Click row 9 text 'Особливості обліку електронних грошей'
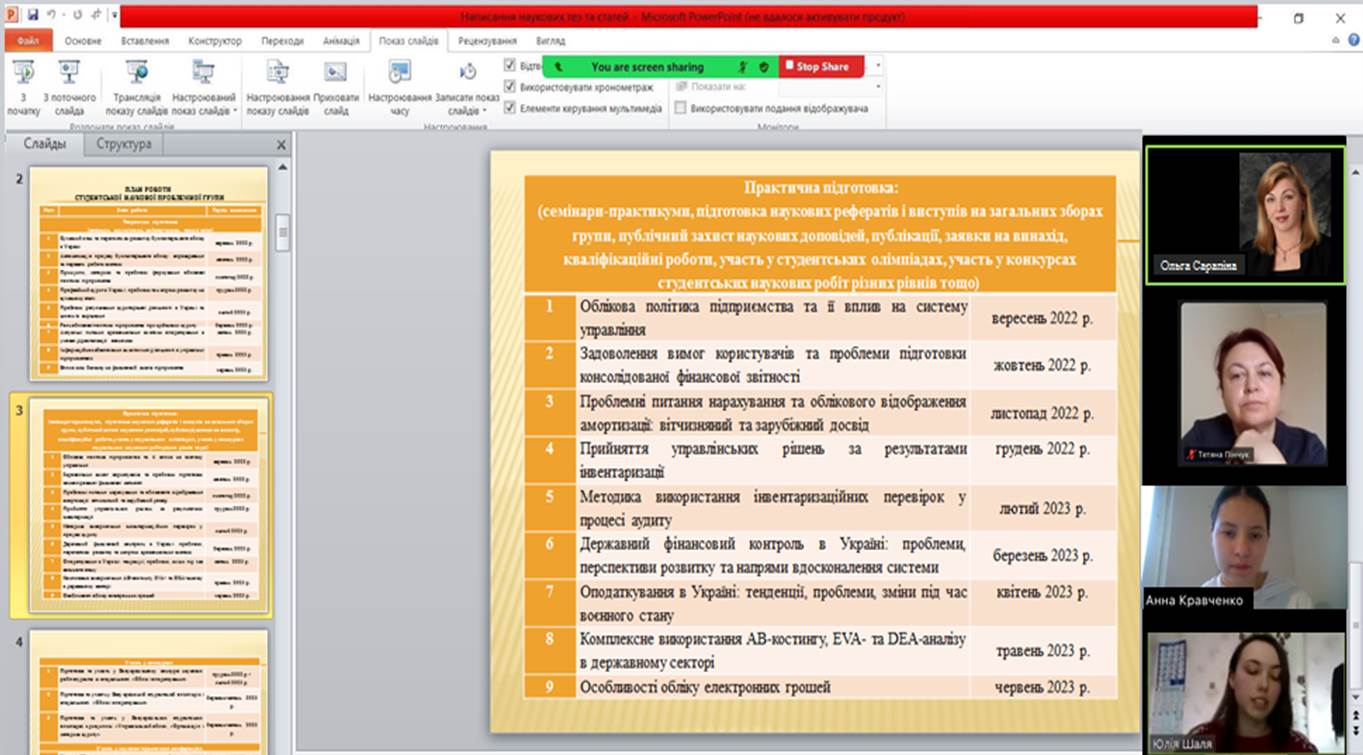Image resolution: width=1363 pixels, height=755 pixels. pyautogui.click(x=705, y=687)
